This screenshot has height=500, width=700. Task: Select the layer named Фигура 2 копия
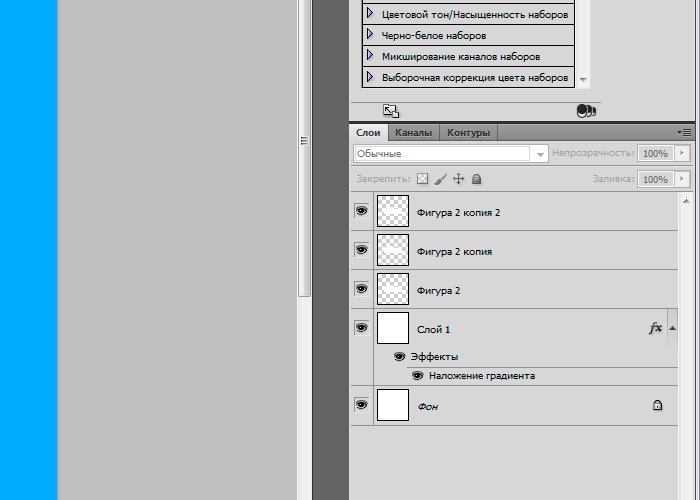[x=454, y=252]
